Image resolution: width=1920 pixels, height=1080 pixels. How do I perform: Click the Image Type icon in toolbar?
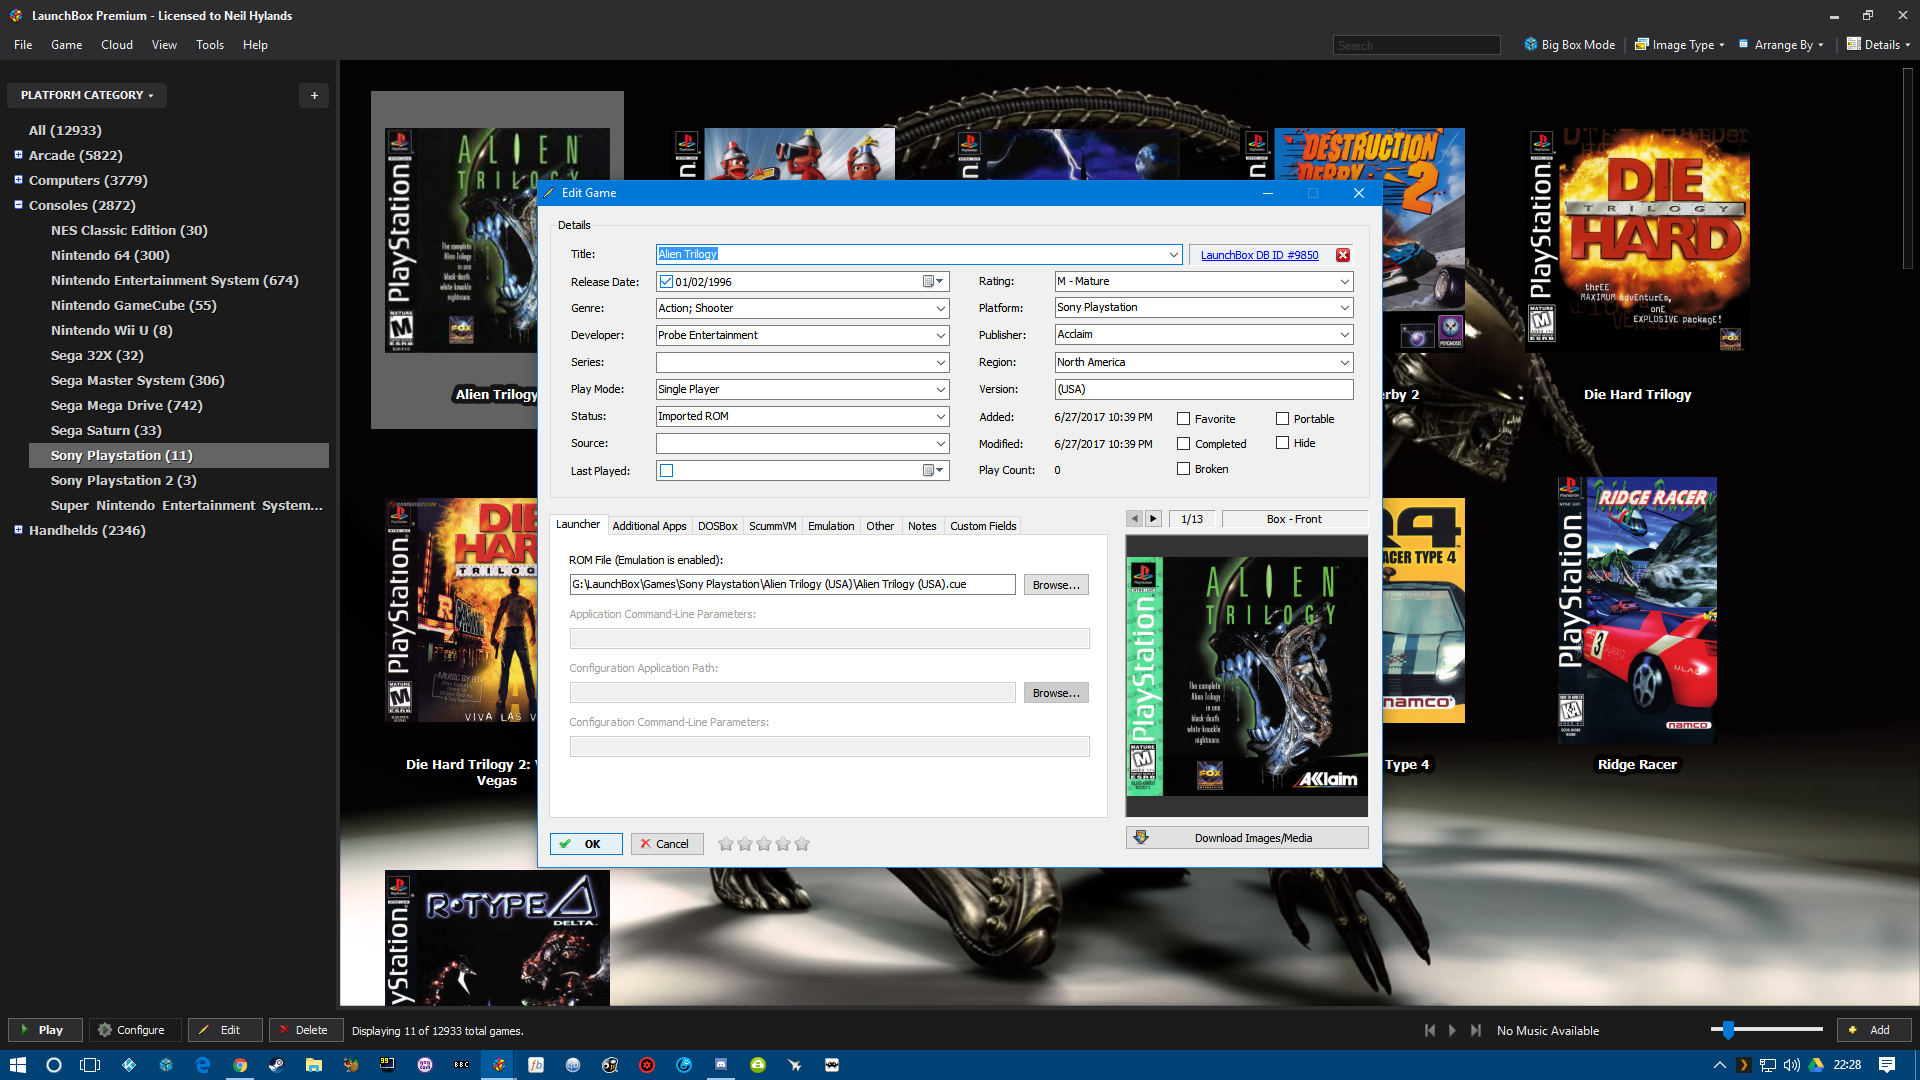point(1642,45)
